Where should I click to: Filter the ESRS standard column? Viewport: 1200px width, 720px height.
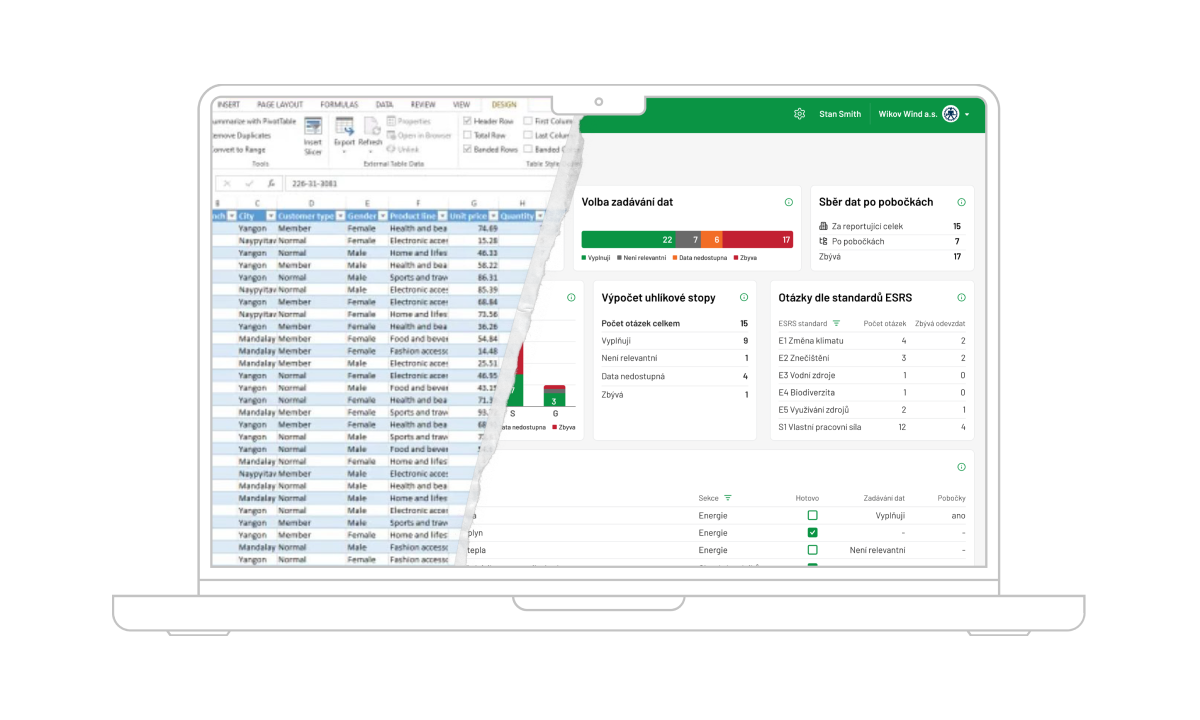[837, 323]
